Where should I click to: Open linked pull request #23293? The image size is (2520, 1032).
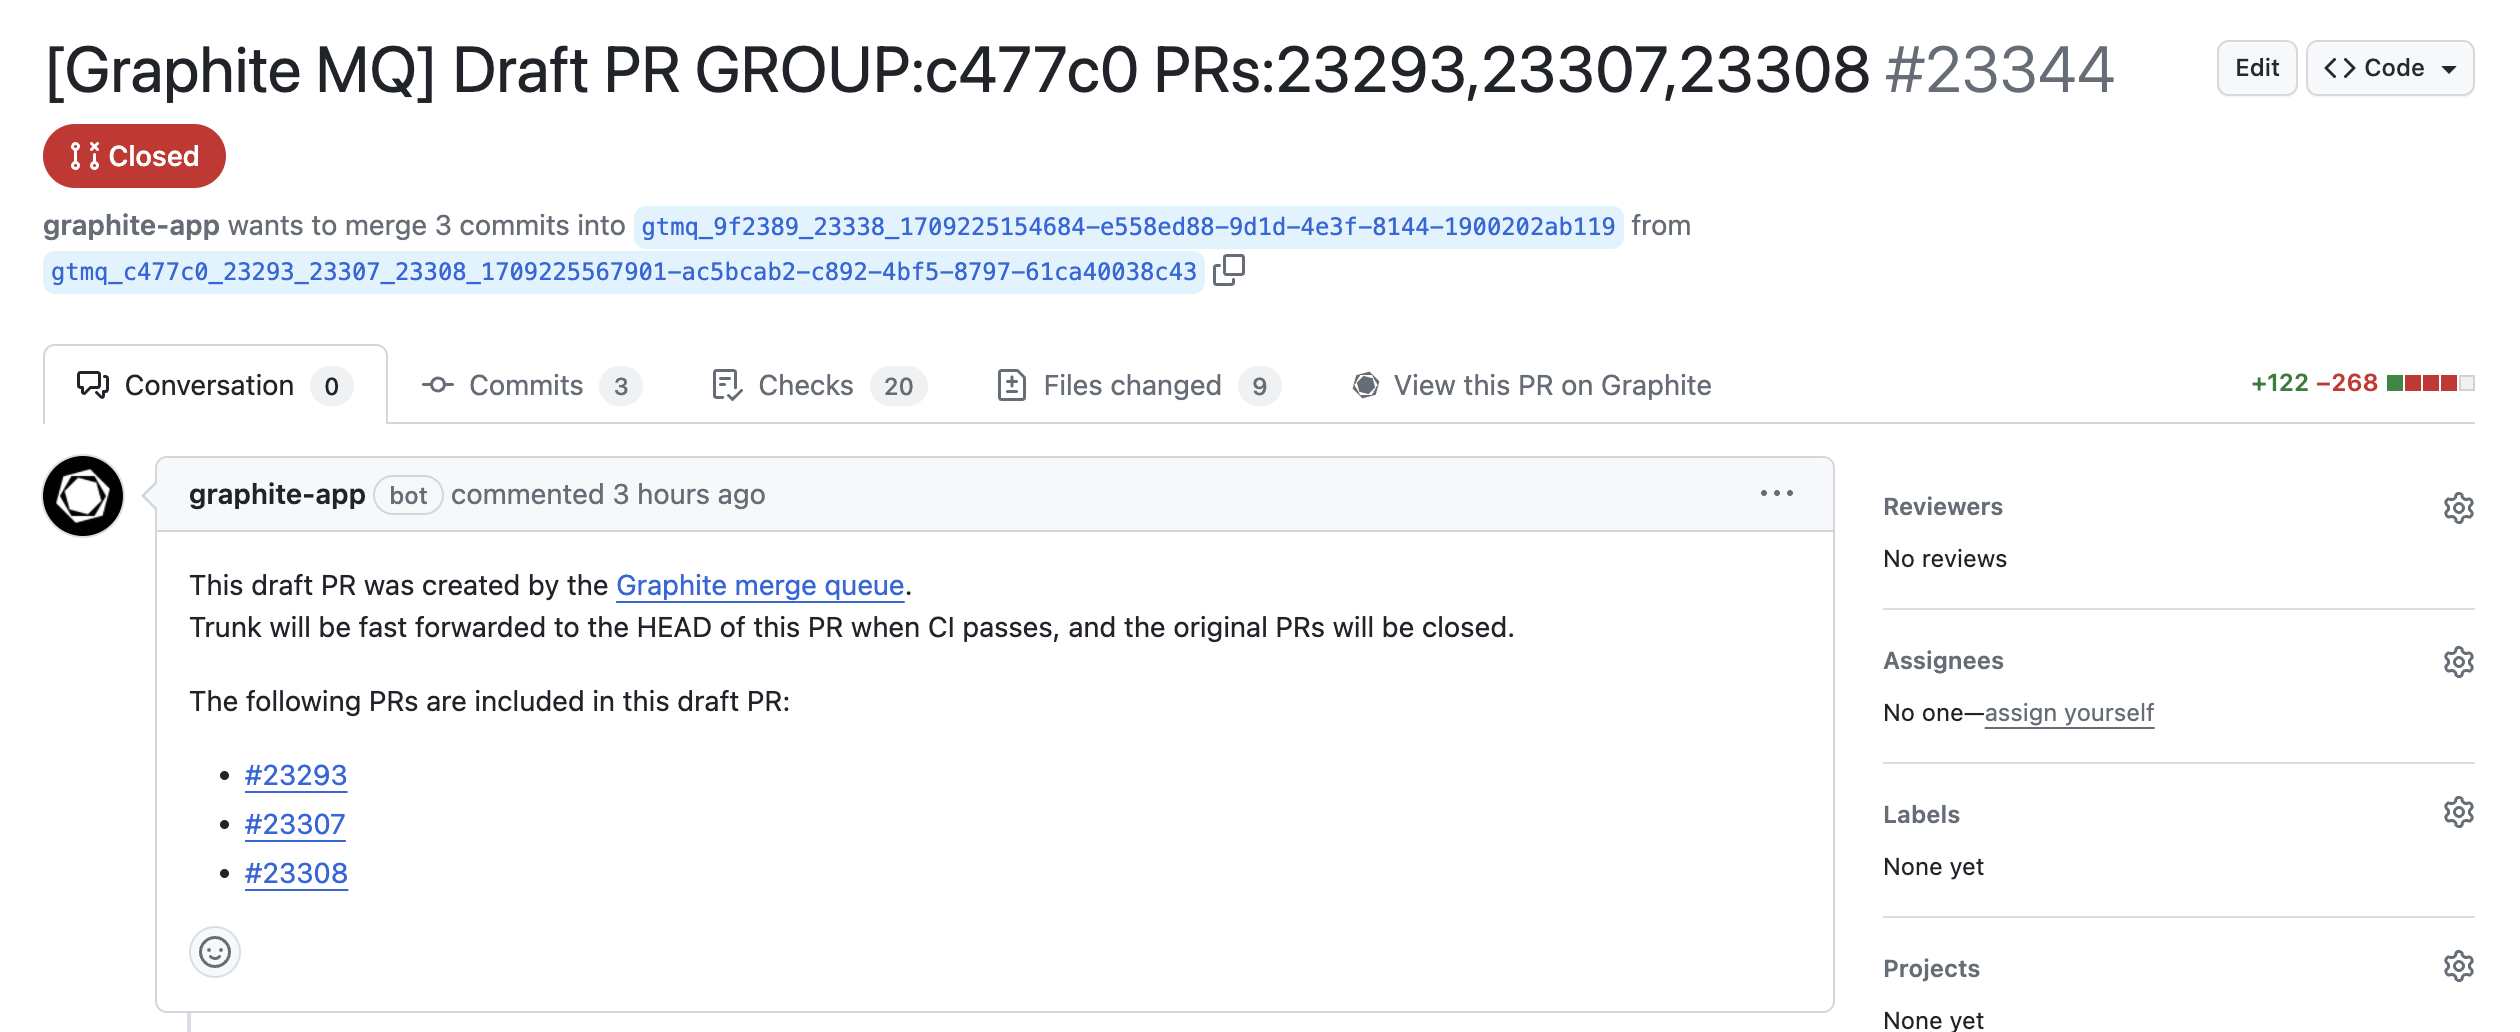coord(296,775)
